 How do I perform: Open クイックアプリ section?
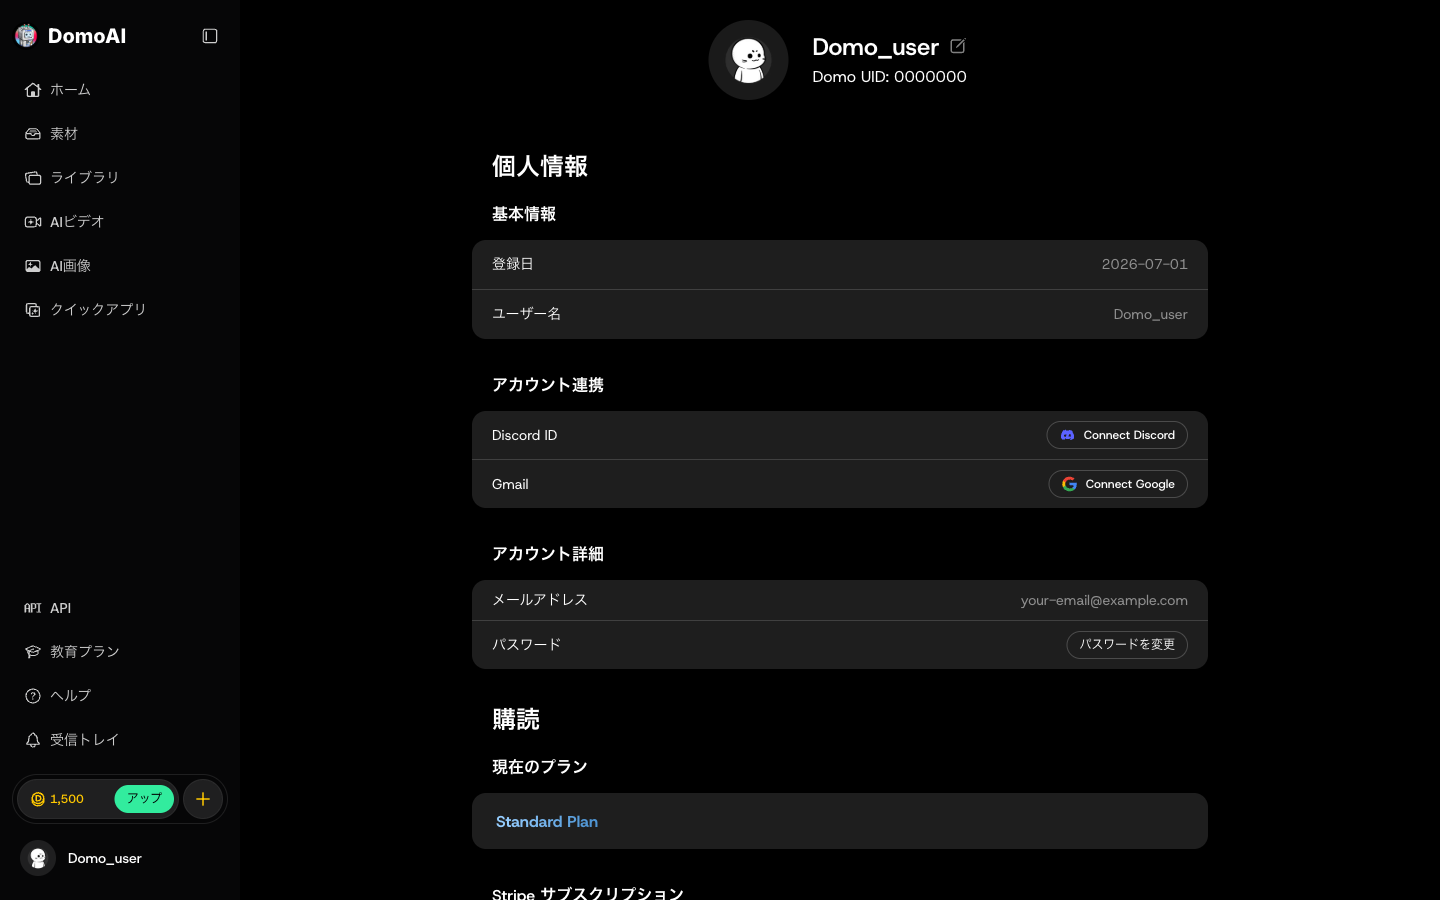[98, 310]
